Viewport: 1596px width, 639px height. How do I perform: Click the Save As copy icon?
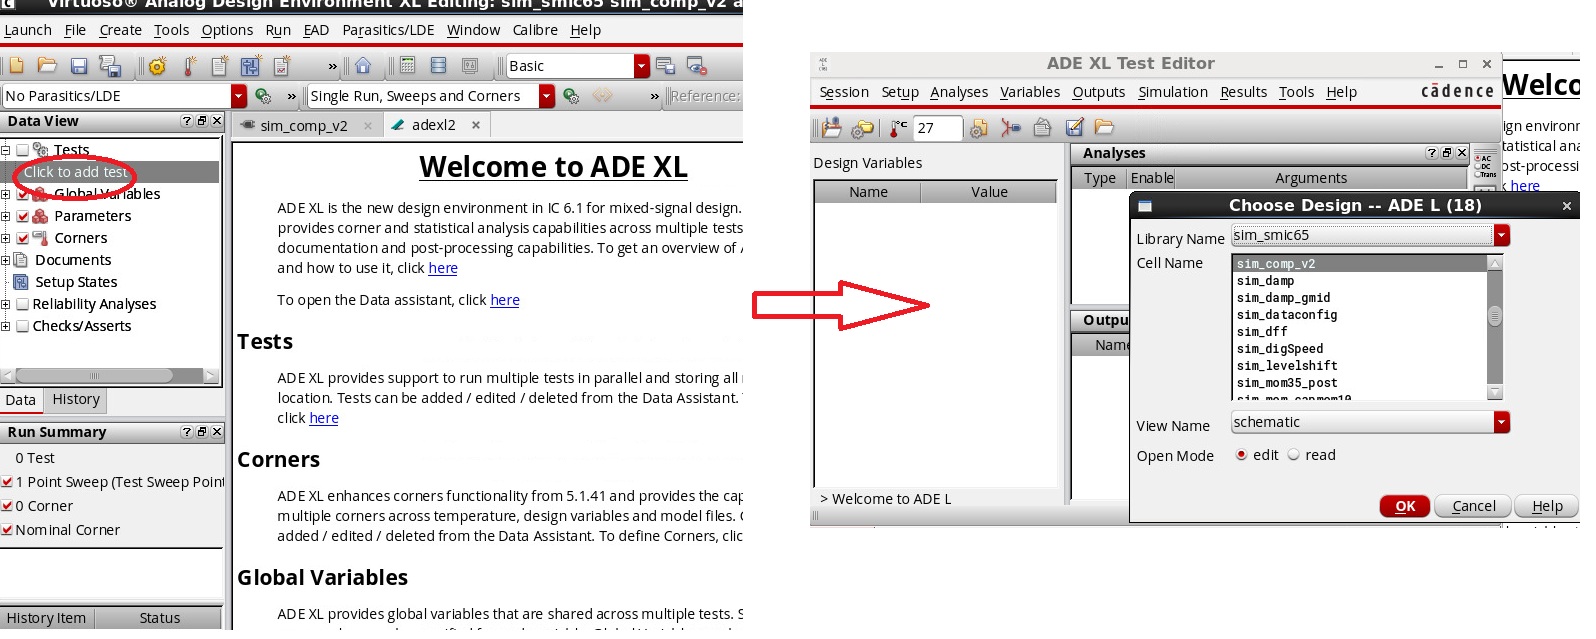[110, 67]
